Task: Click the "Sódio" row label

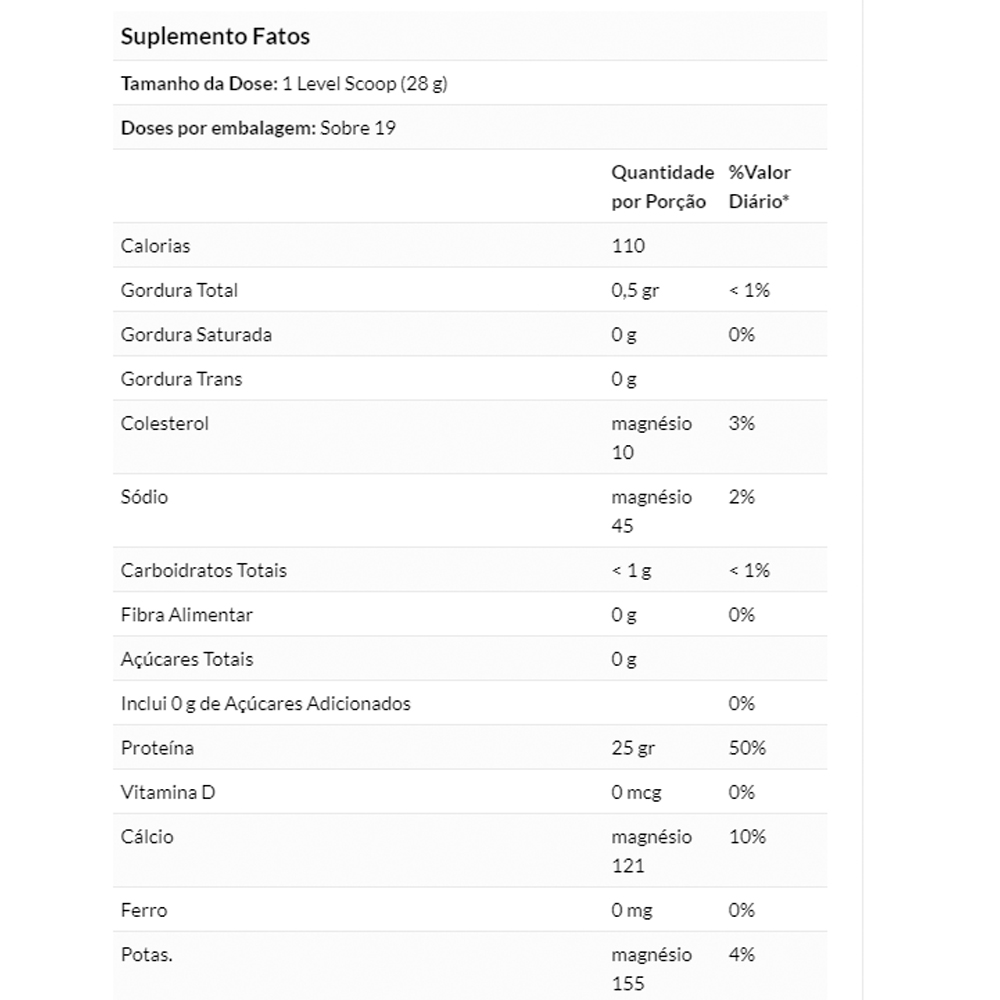Action: (144, 497)
